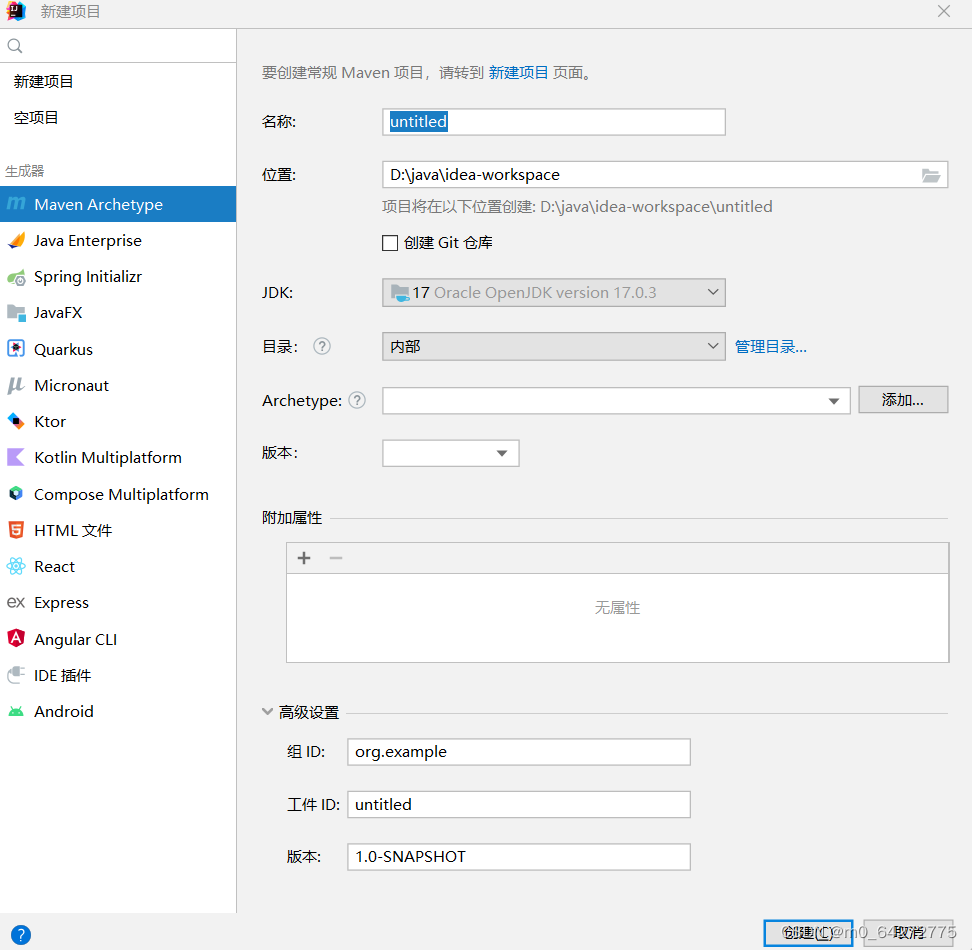Viewport: 972px width, 950px height.
Task: Click the Express ex icon
Action: [16, 602]
